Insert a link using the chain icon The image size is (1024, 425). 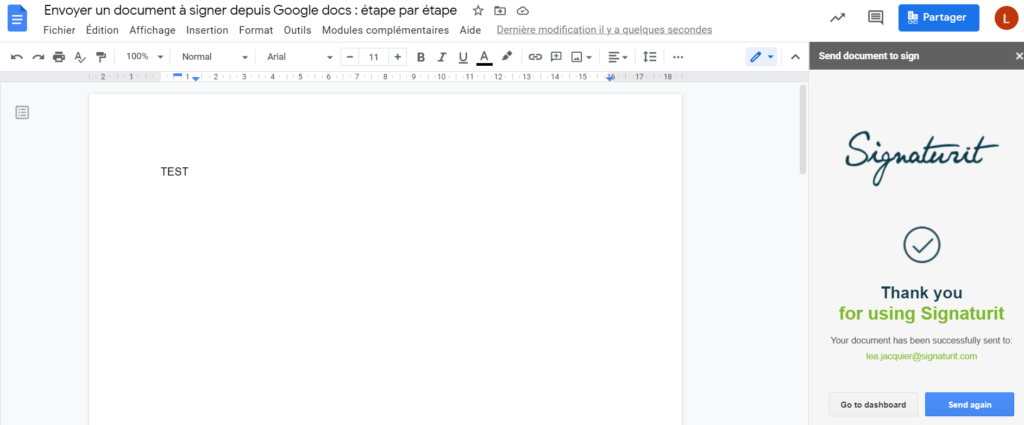pyautogui.click(x=535, y=57)
